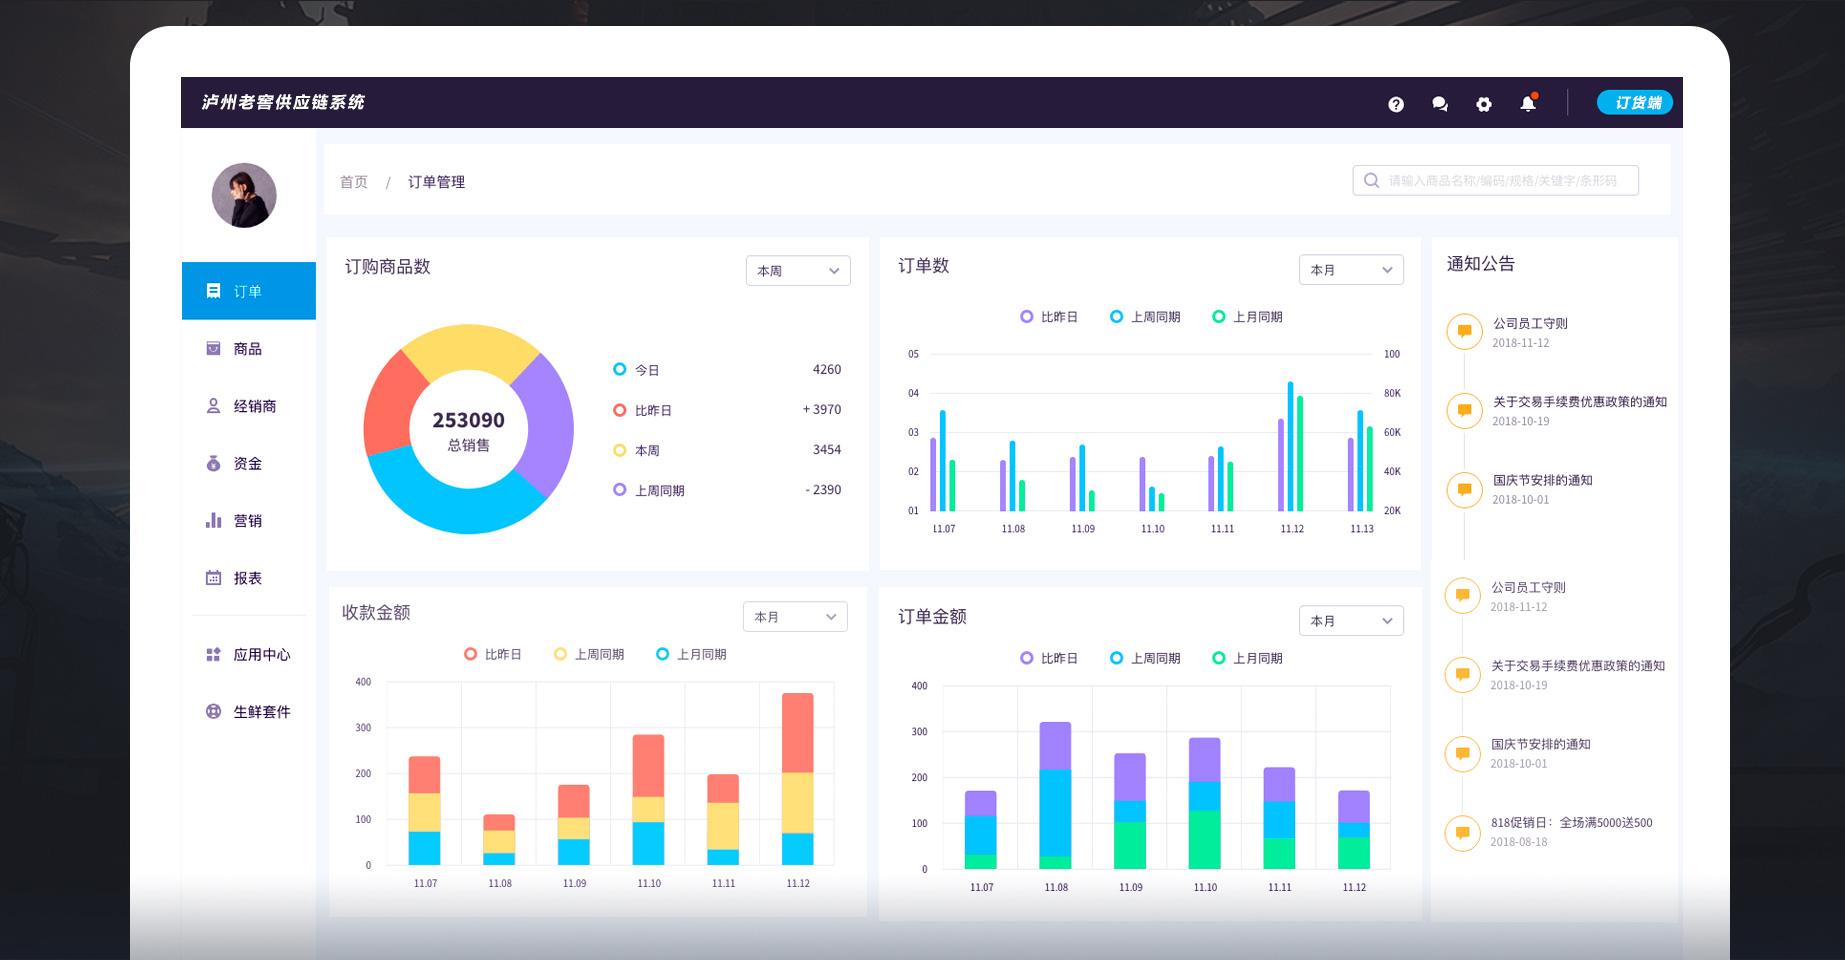Click the help question mark icon
This screenshot has width=1845, height=960.
tap(1396, 104)
